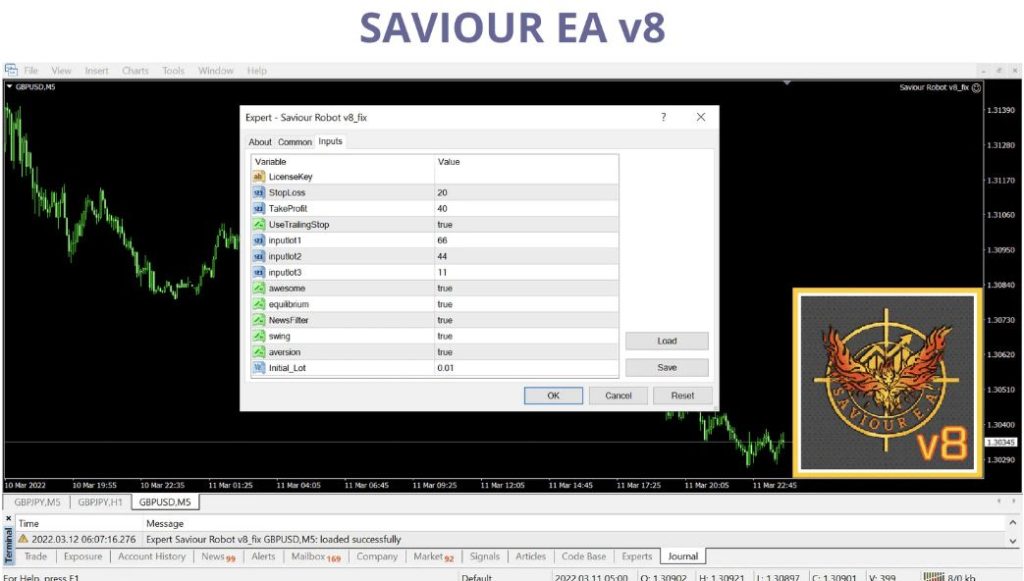1024x581 pixels.
Task: Click the Load button
Action: pos(666,341)
